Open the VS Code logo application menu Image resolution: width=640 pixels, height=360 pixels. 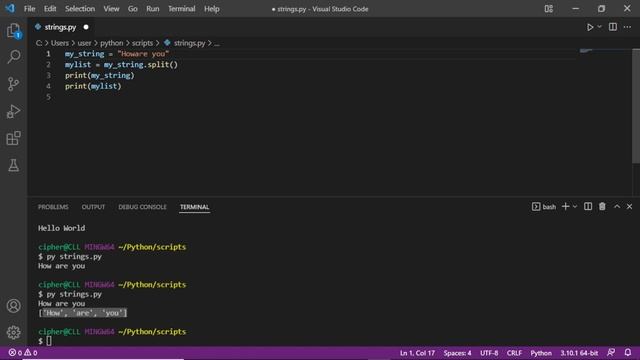10,8
